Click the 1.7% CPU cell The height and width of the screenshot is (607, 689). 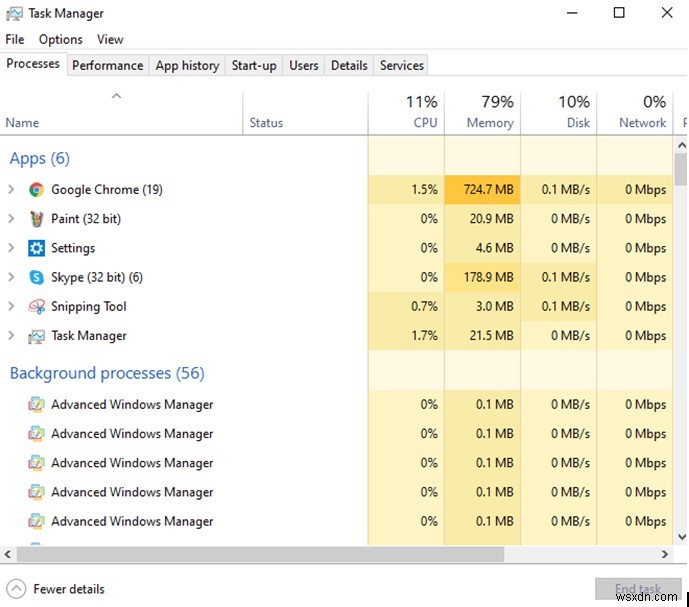406,336
